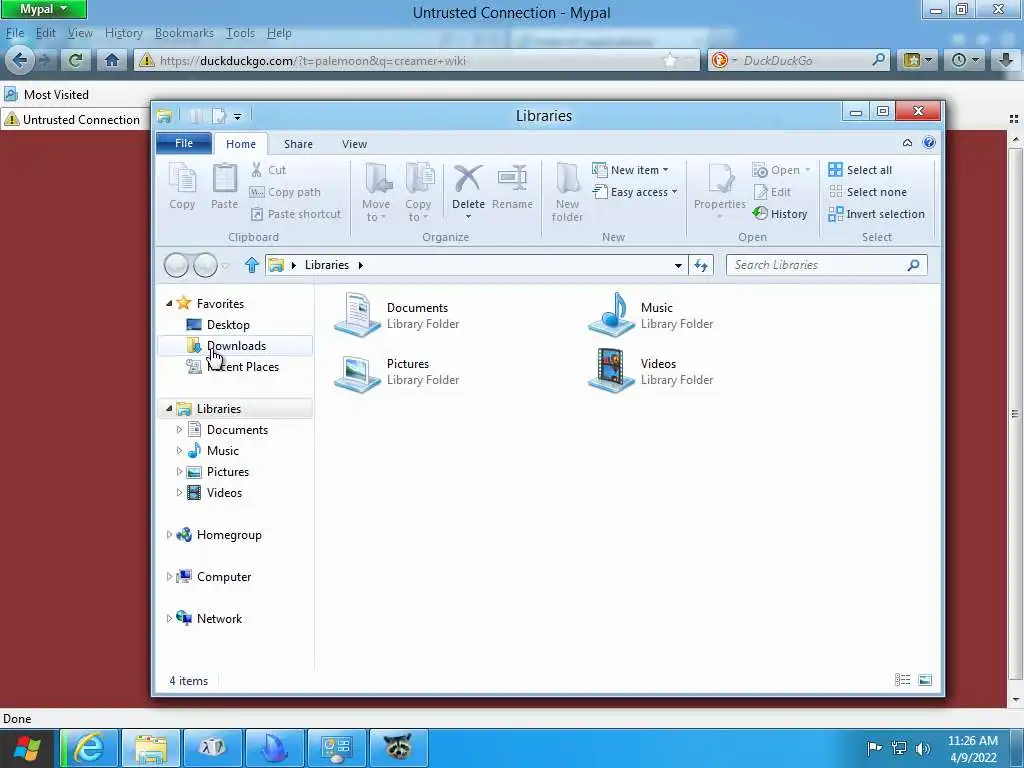The height and width of the screenshot is (768, 1024).
Task: Select Recent Places in Favorites
Action: click(242, 366)
